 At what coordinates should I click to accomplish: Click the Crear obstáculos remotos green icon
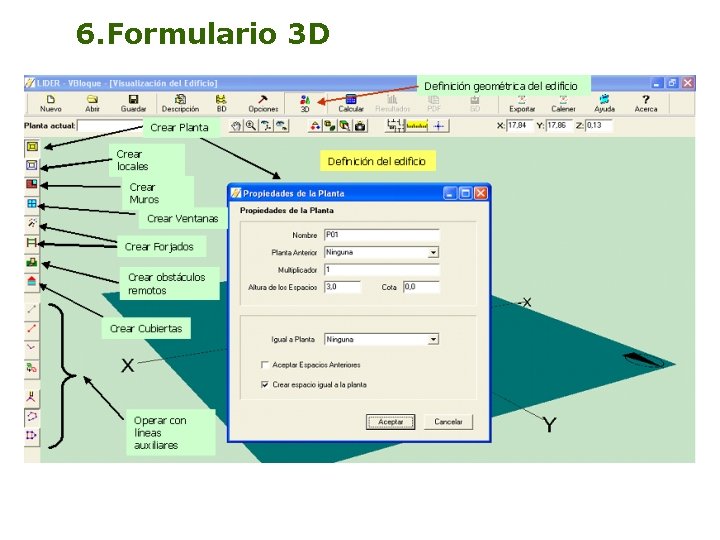[32, 262]
